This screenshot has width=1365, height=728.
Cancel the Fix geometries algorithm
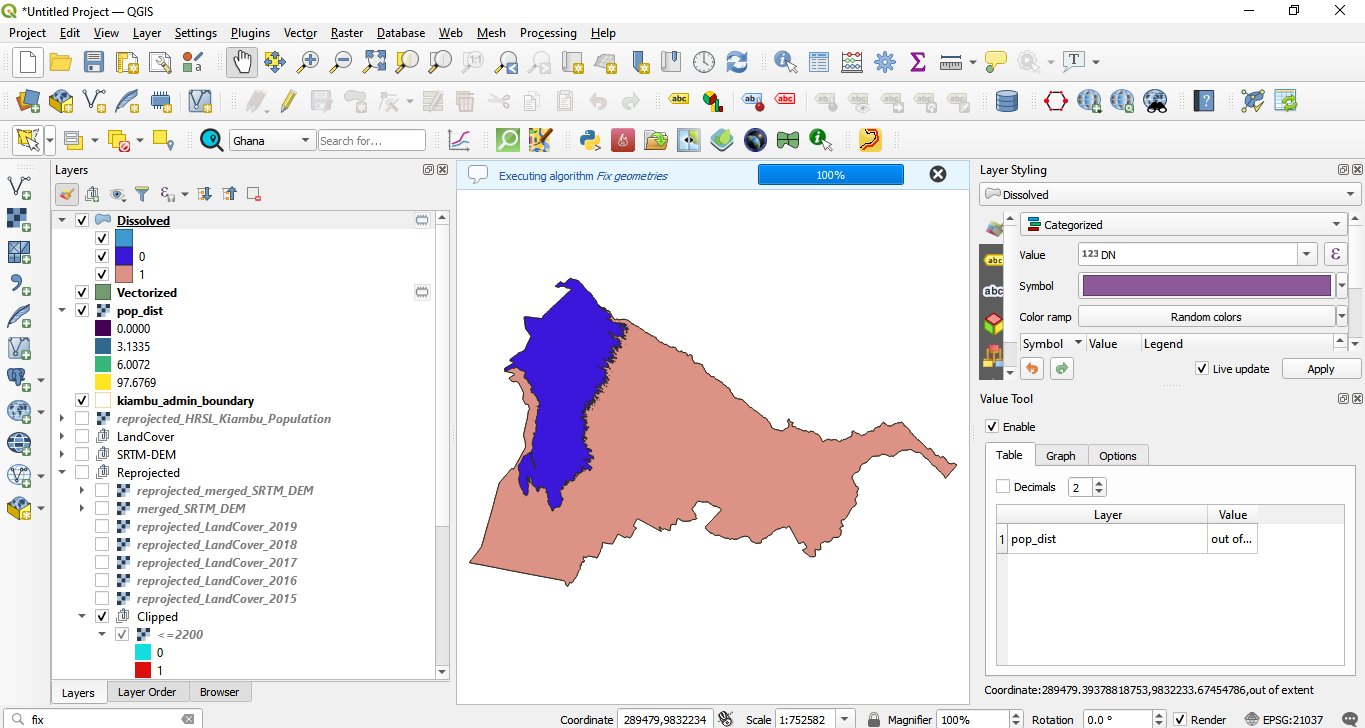[x=938, y=174]
